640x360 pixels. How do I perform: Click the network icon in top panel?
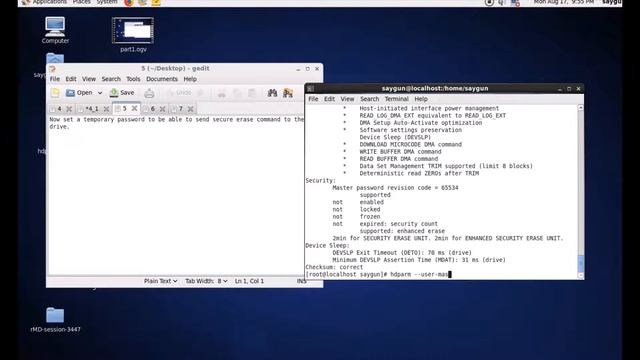point(515,2)
